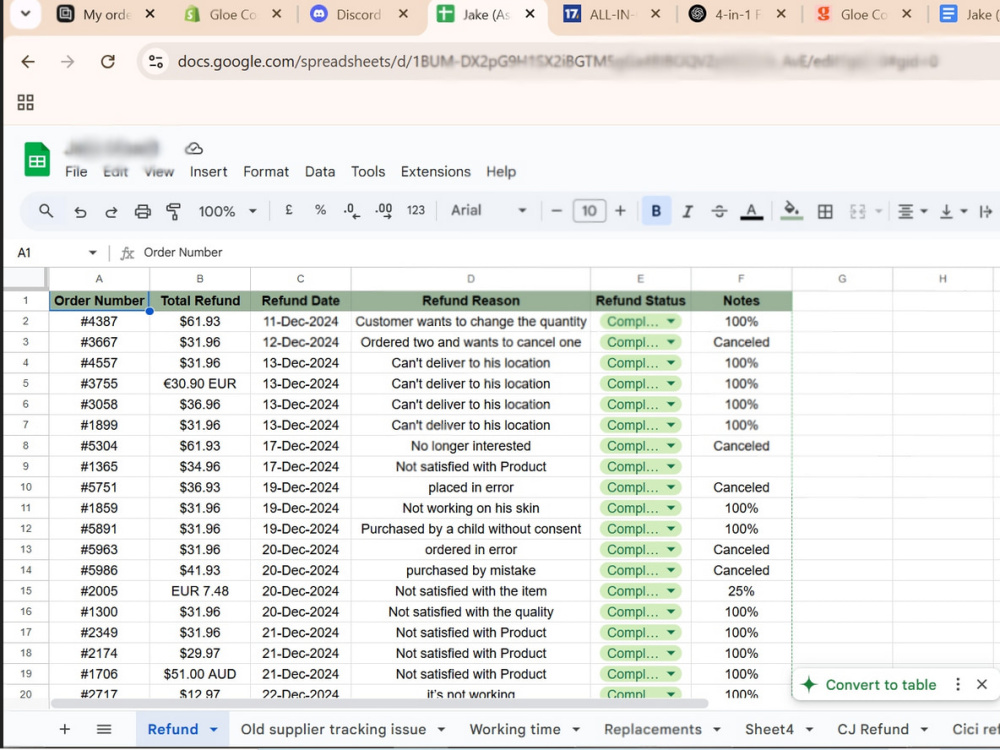This screenshot has width=1000, height=750.
Task: Click the horizontal scrollbar
Action: click(379, 703)
